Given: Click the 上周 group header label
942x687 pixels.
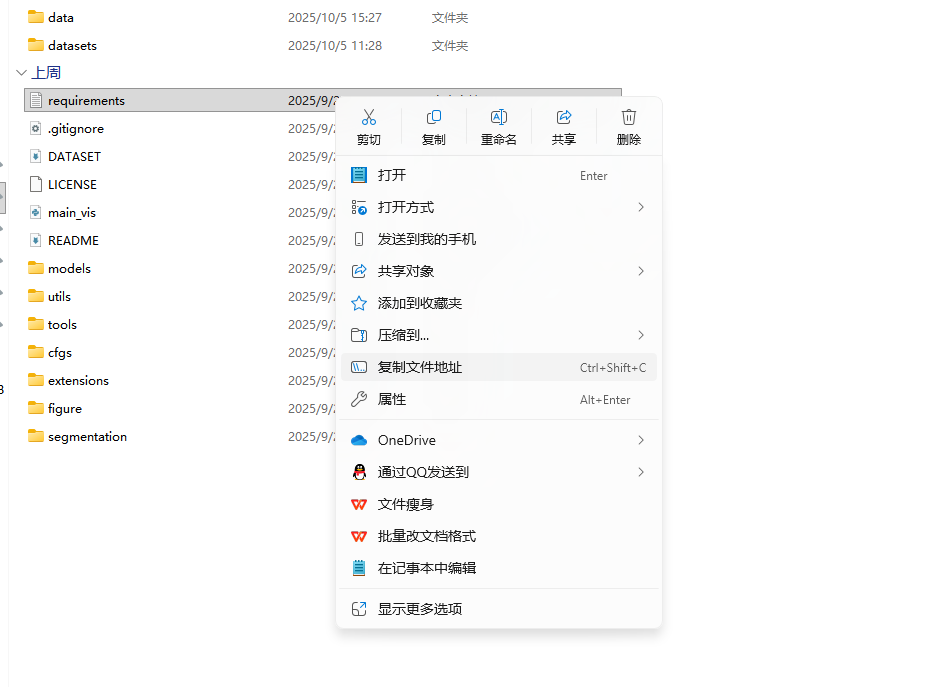Looking at the screenshot, I should click(x=46, y=73).
